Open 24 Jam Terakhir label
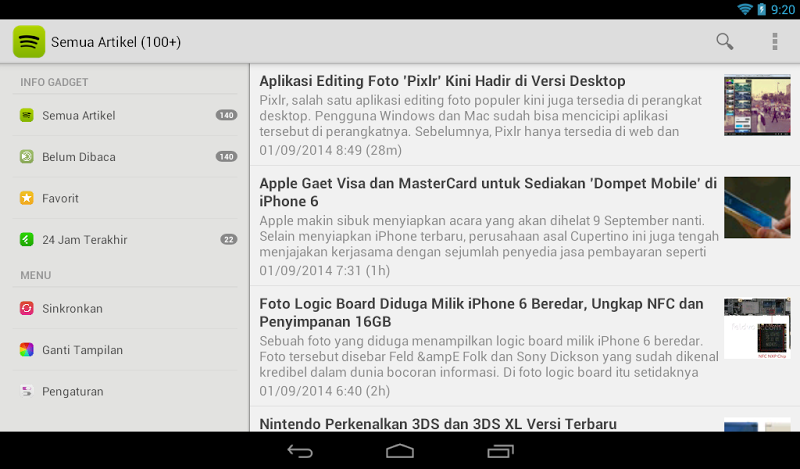The height and width of the screenshot is (469, 800). click(x=85, y=239)
